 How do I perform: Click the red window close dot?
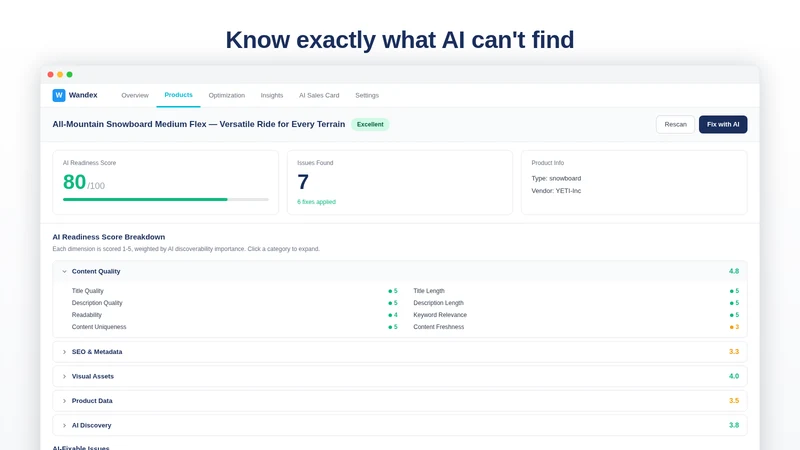[x=51, y=74]
